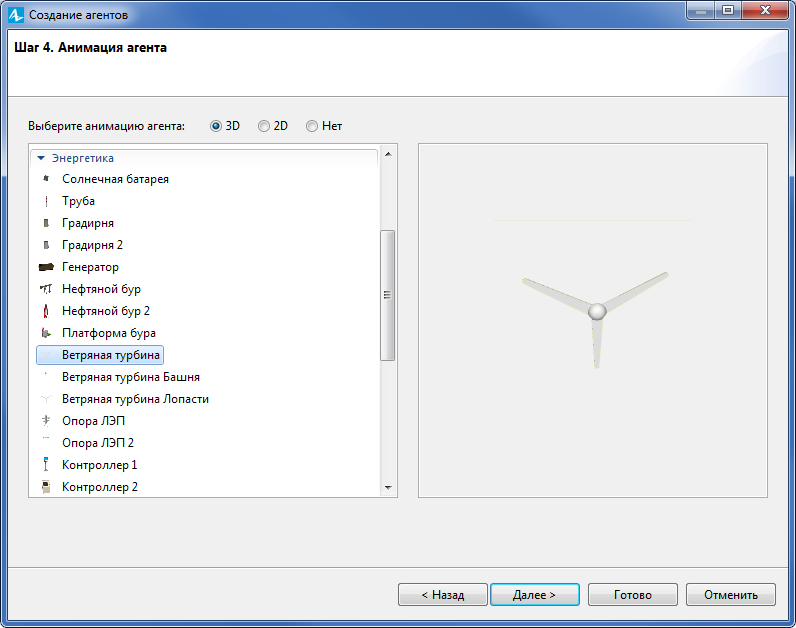Image resolution: width=796 pixels, height=628 pixels.
Task: Click the turbine icon of Ветряная турбина
Action: 46,355
